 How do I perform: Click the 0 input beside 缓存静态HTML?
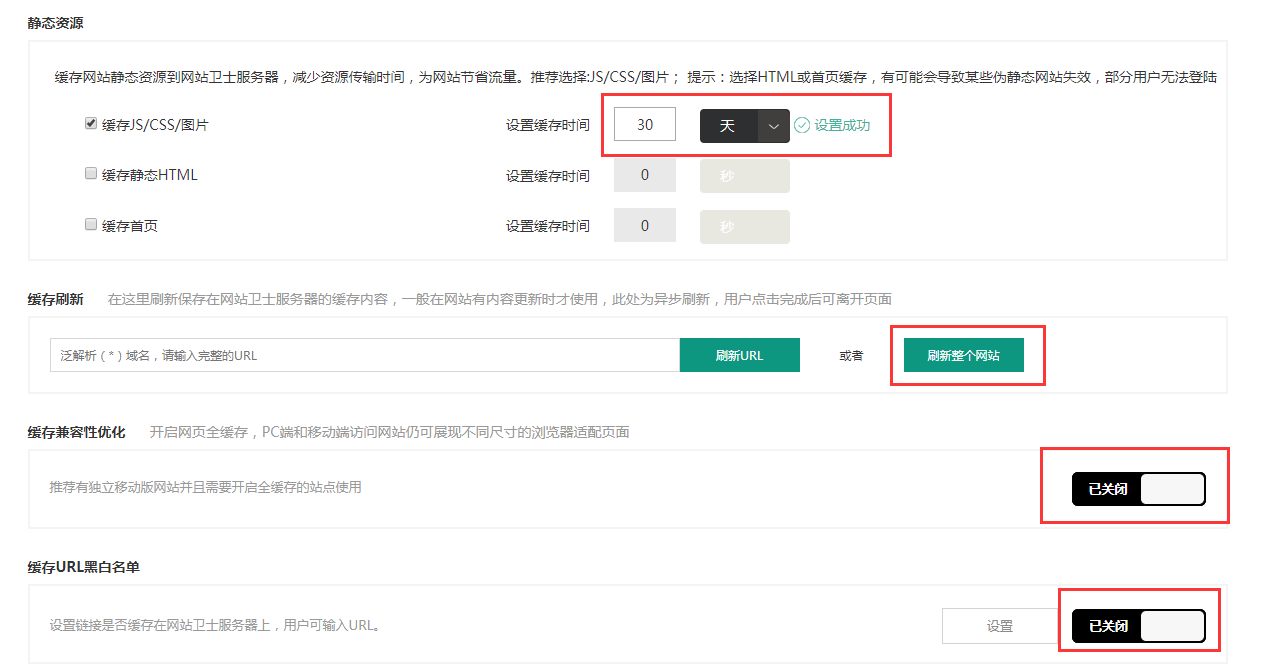click(x=644, y=174)
